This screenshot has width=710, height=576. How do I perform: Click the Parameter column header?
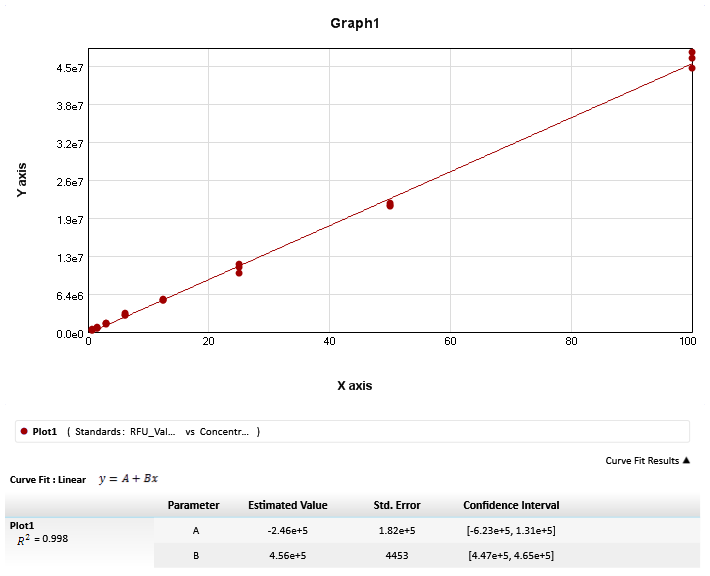click(x=193, y=505)
